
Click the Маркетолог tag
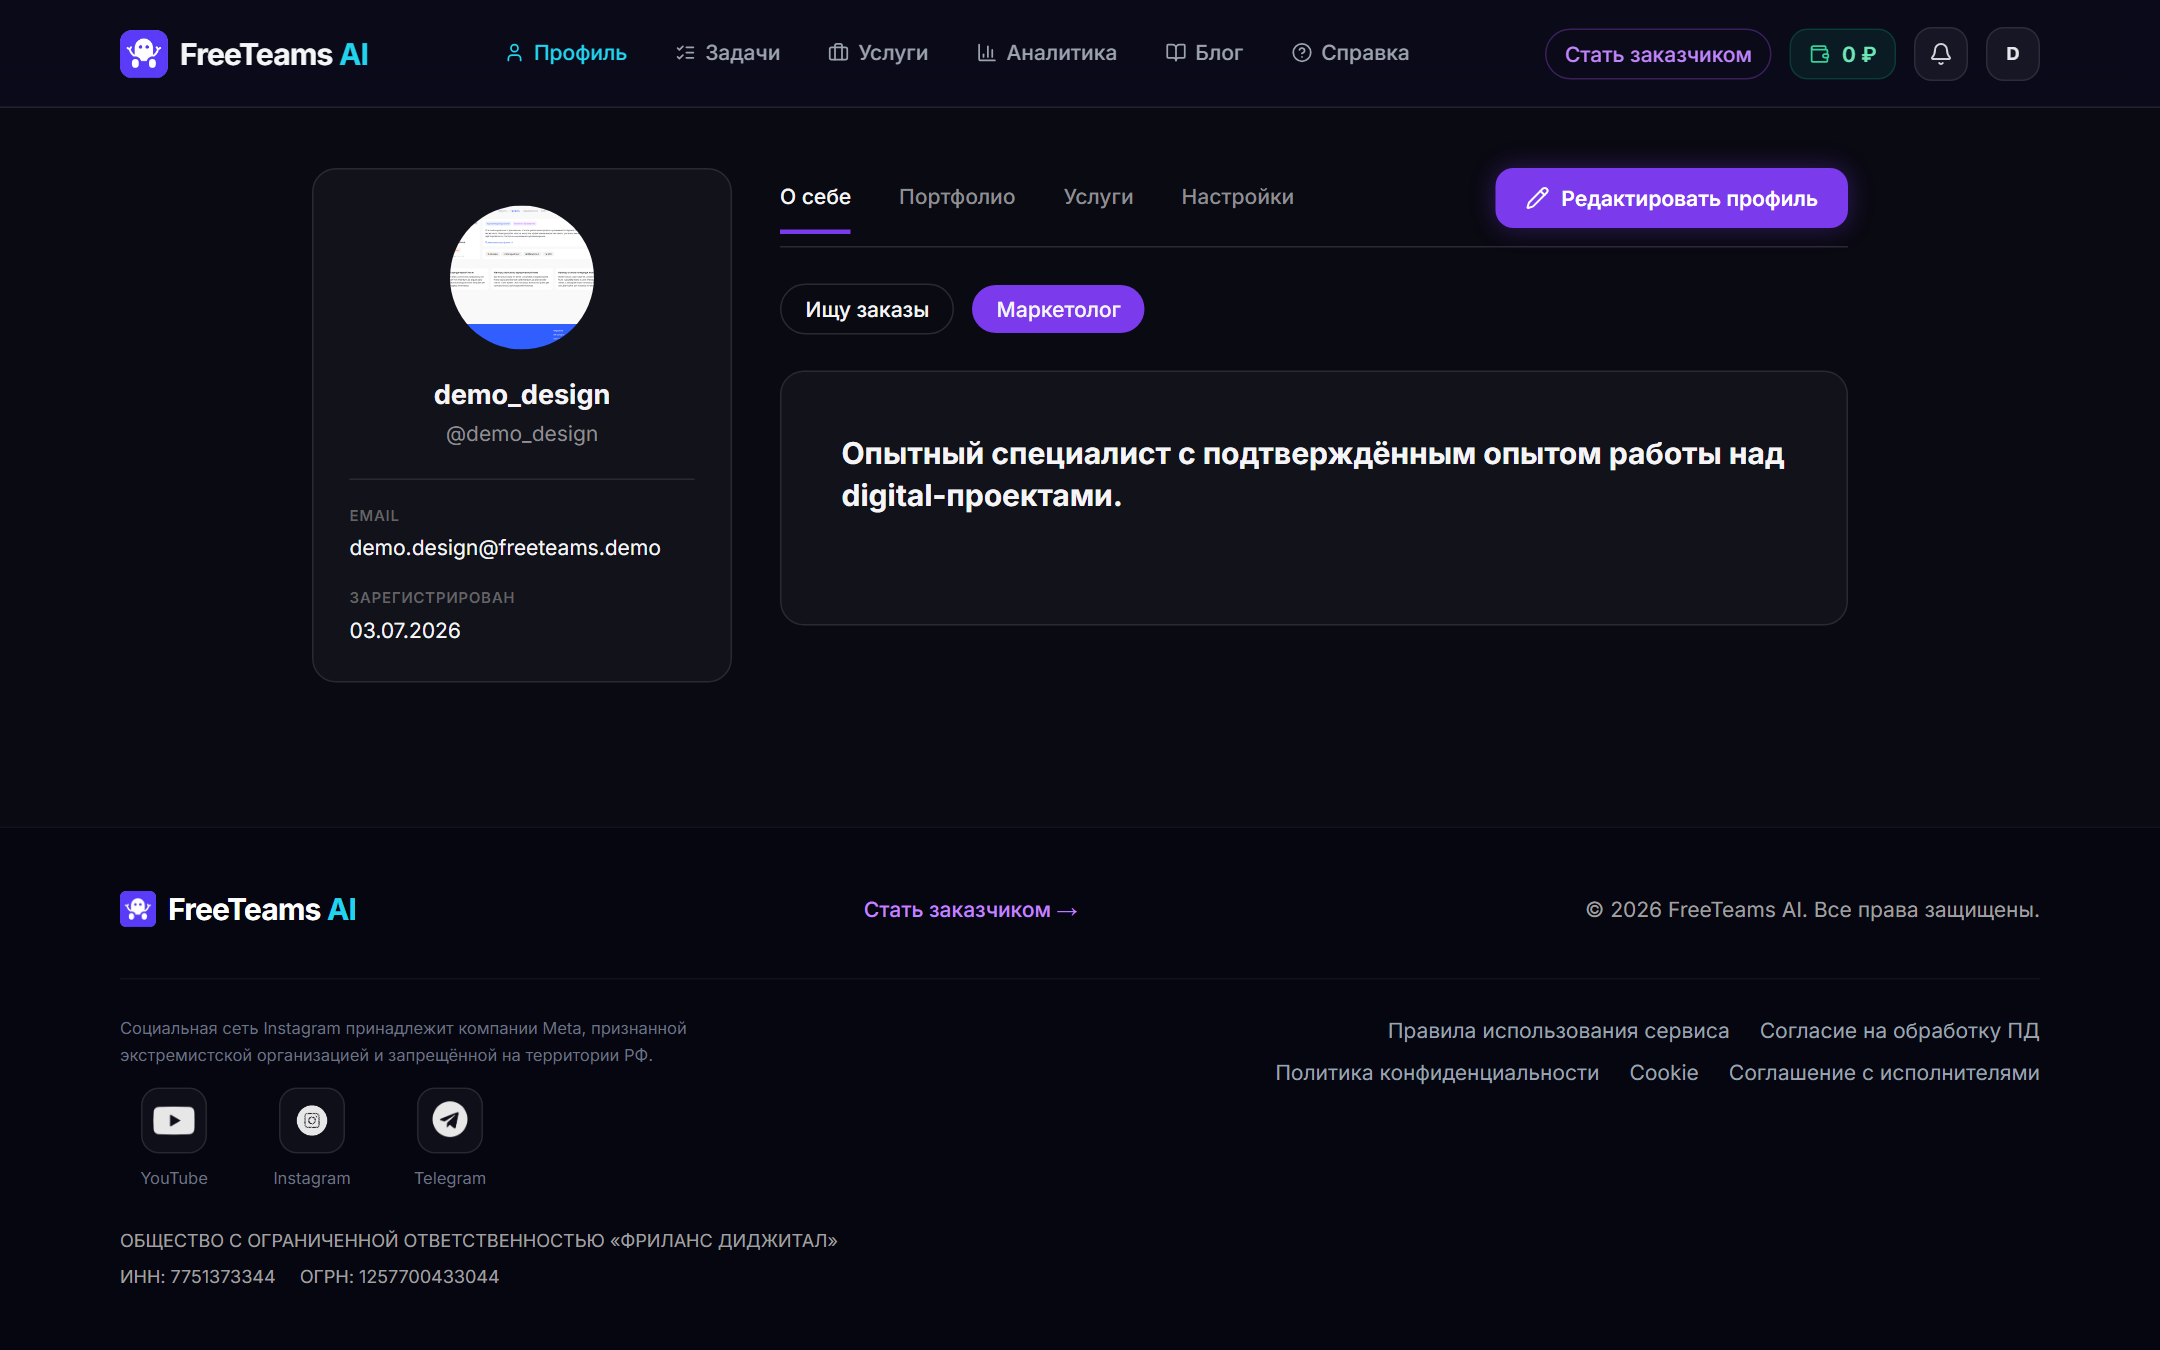click(x=1058, y=309)
